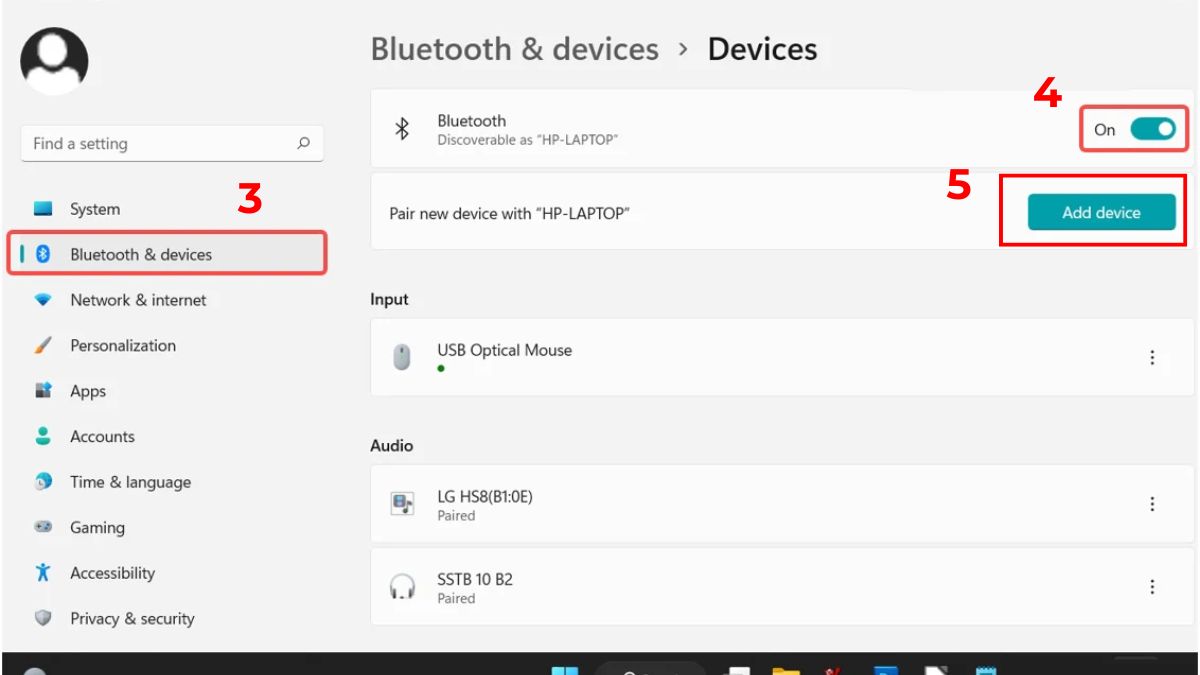Click the Apps icon in the sidebar
This screenshot has height=675, width=1200.
coord(43,391)
